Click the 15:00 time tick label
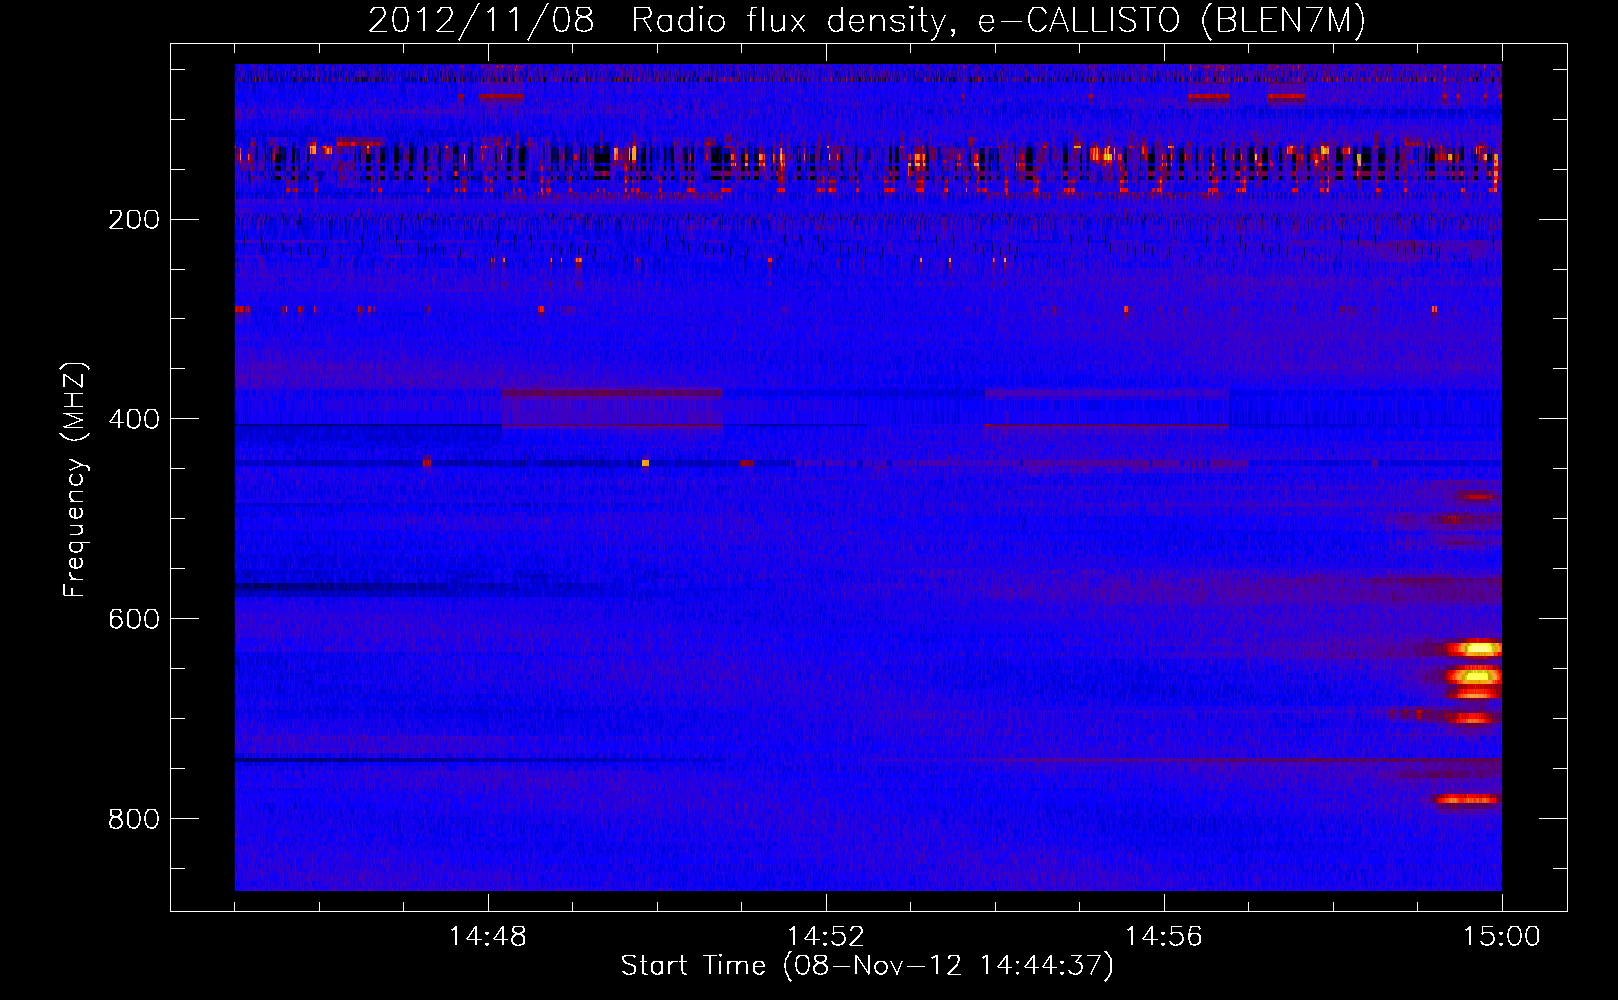Image resolution: width=1618 pixels, height=1000 pixels. [1502, 937]
